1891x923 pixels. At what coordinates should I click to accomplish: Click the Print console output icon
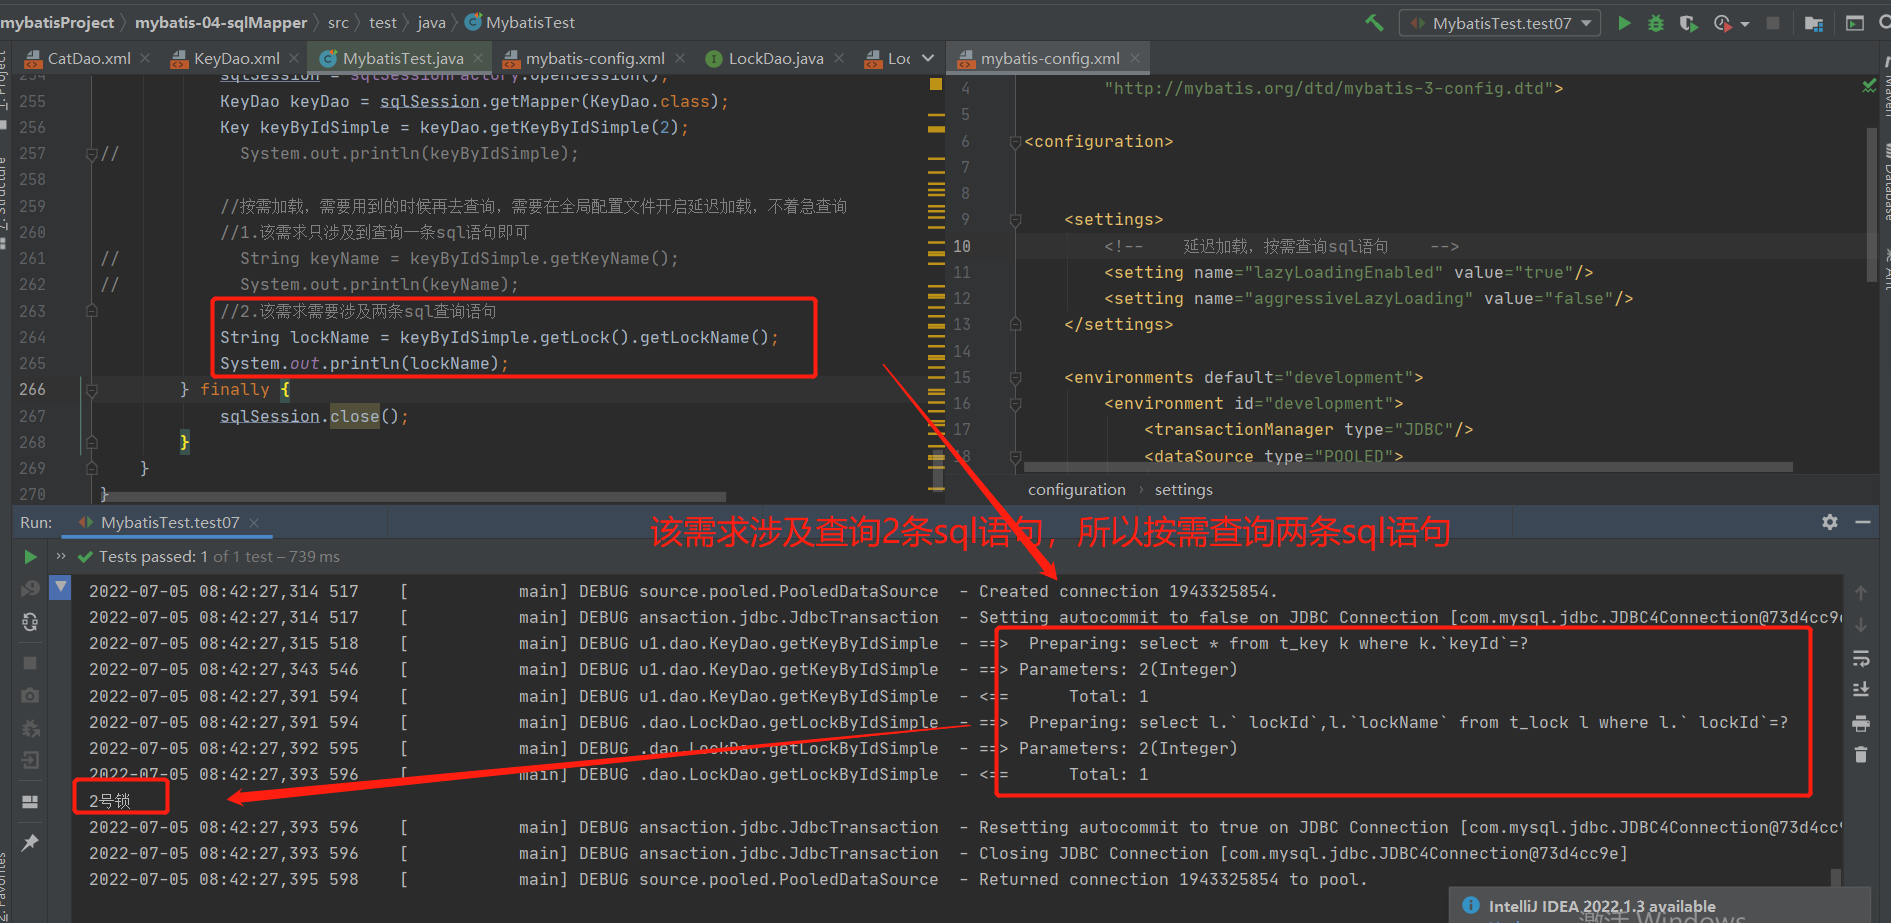point(1861,723)
